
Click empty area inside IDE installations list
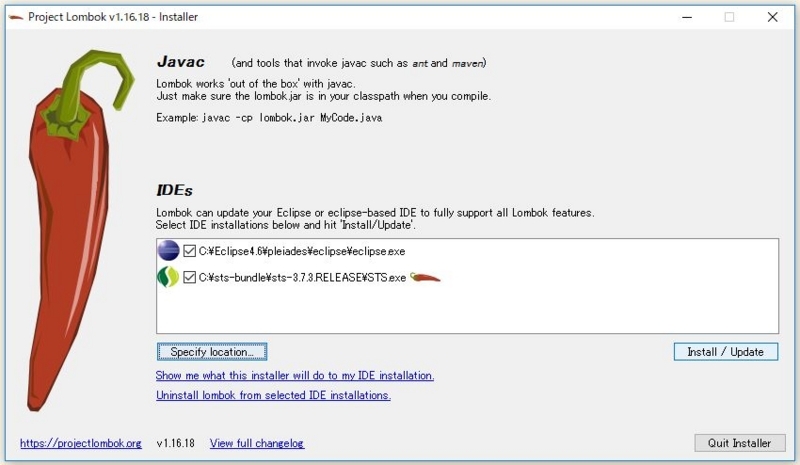(467, 311)
